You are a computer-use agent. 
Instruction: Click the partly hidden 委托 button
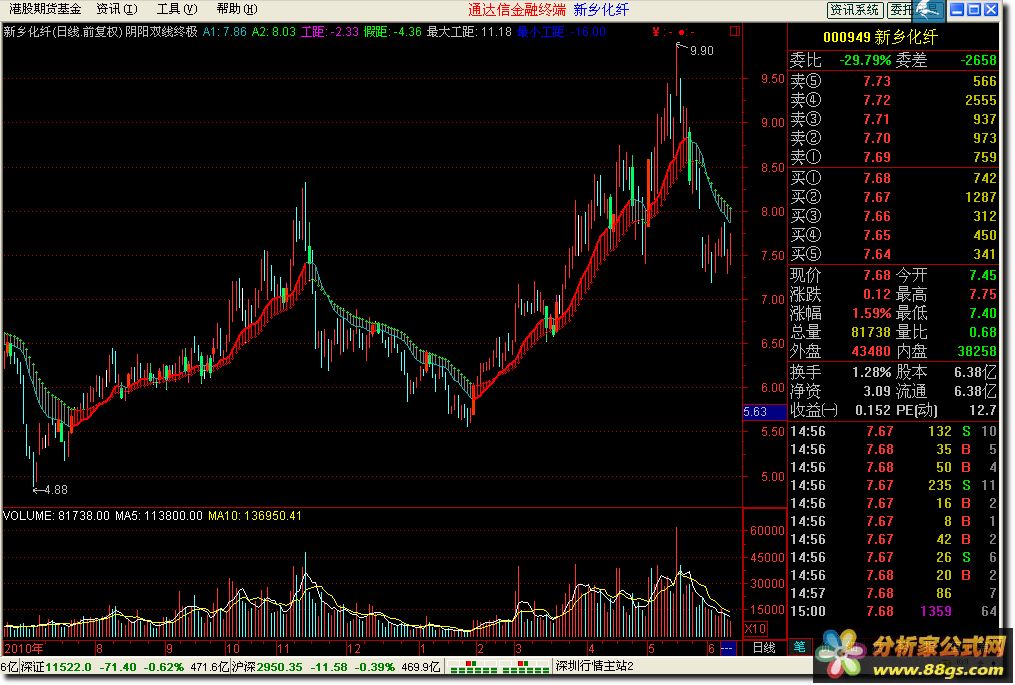tap(900, 10)
